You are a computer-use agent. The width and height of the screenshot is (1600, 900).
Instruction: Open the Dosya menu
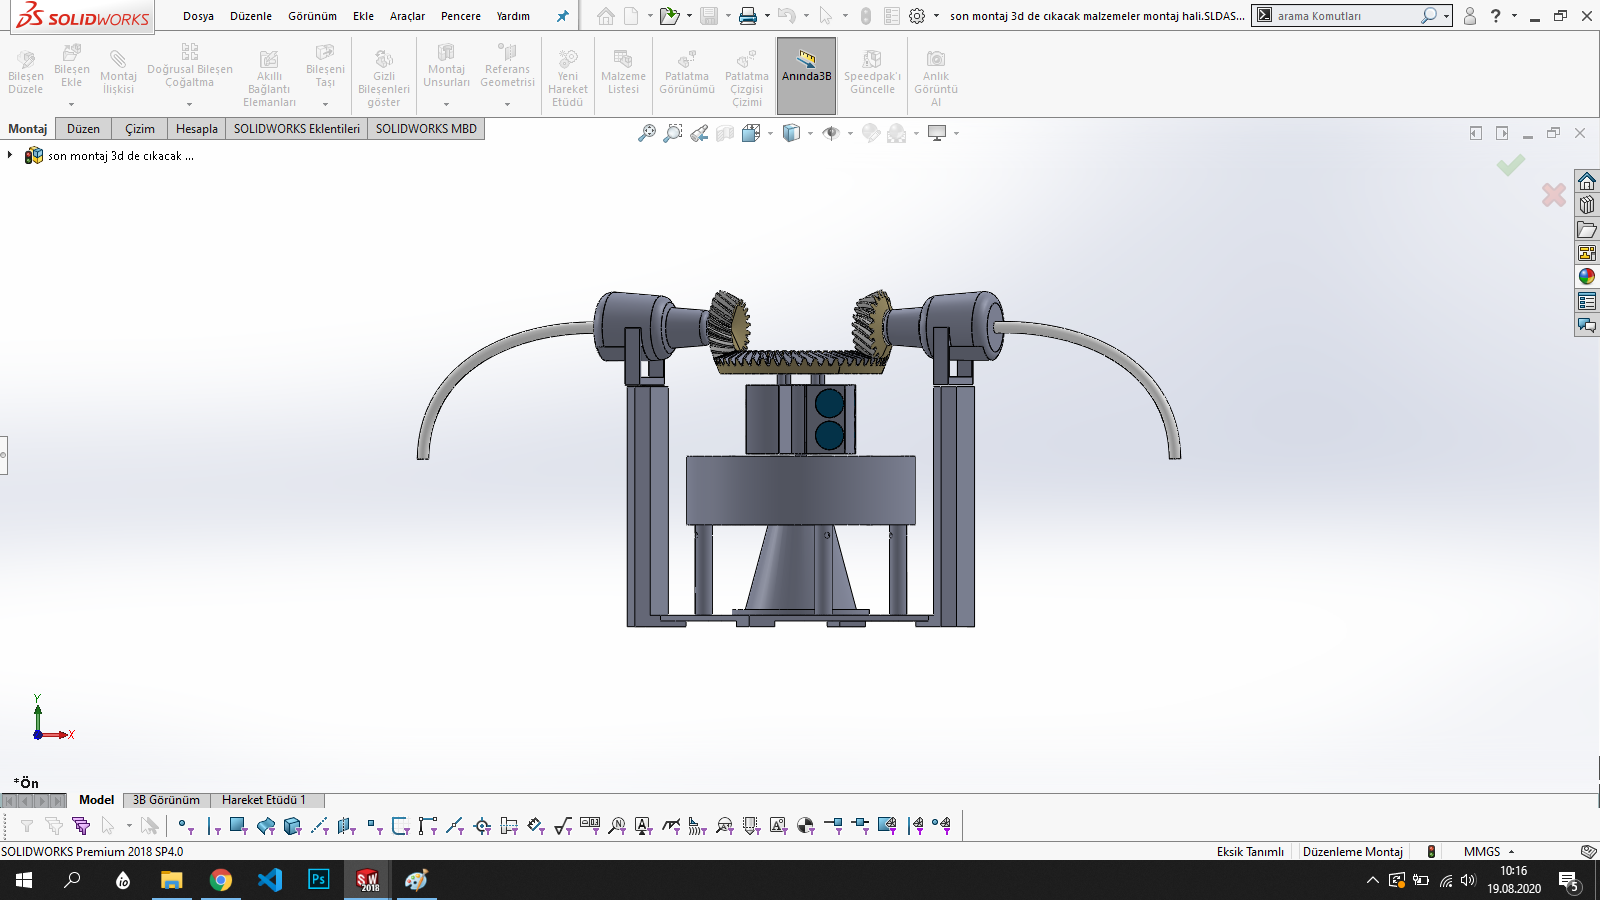198,16
